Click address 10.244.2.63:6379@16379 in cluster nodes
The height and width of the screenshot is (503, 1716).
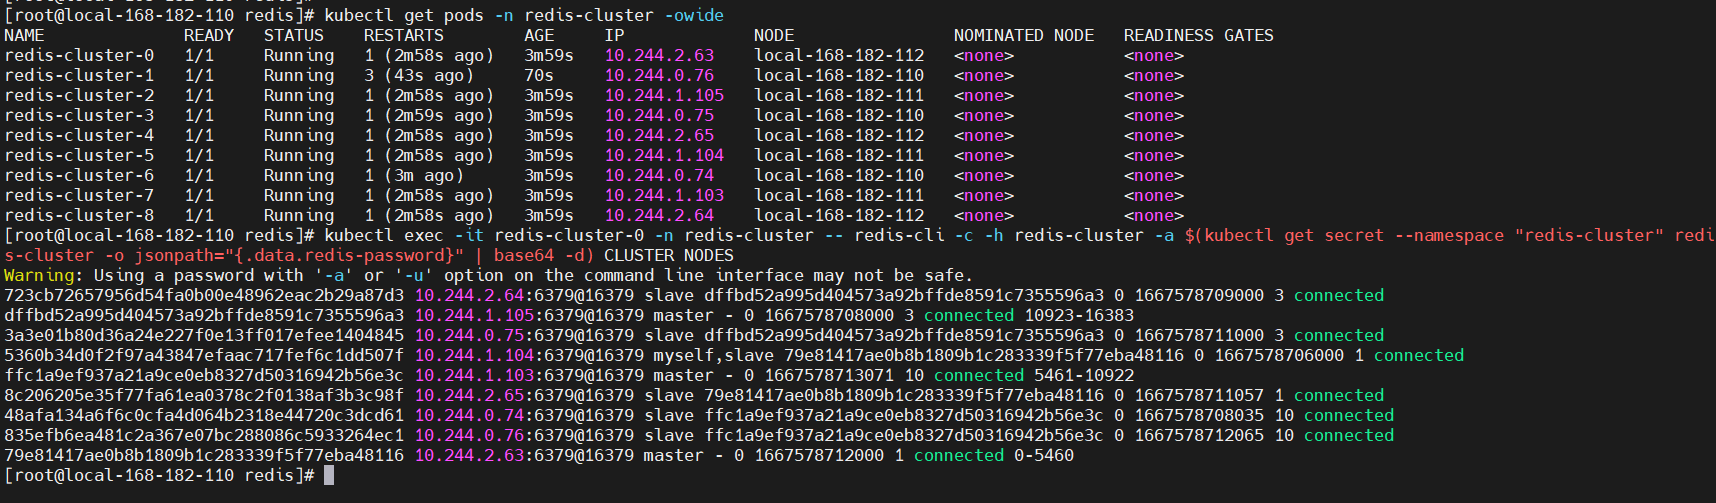524,455
